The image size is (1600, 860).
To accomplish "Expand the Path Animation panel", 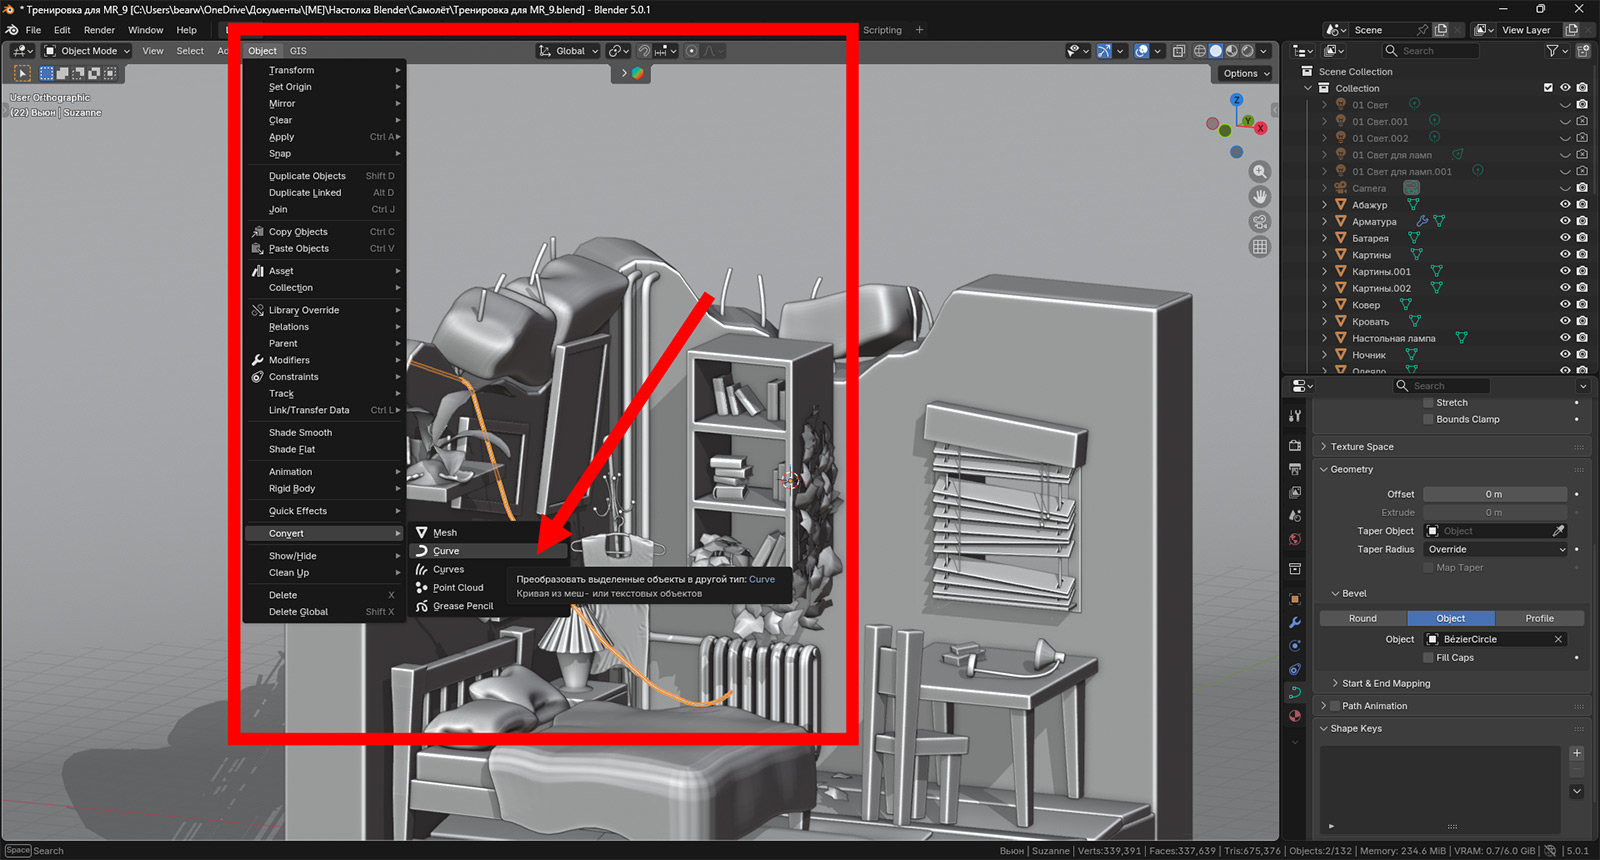I will [x=1374, y=706].
